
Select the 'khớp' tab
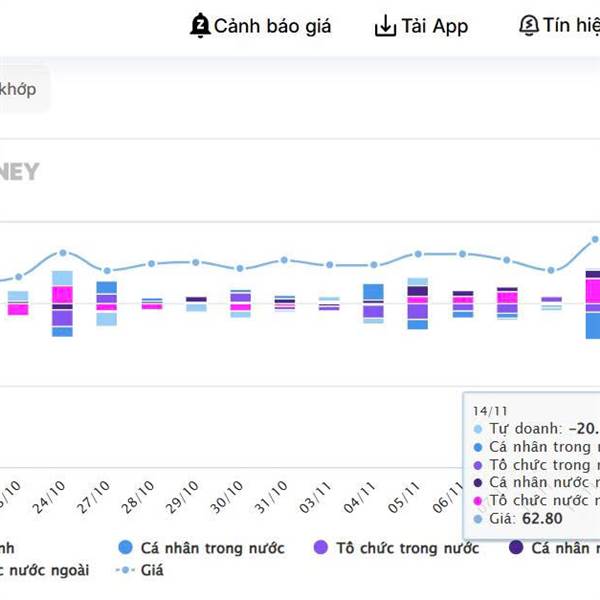click(18, 89)
